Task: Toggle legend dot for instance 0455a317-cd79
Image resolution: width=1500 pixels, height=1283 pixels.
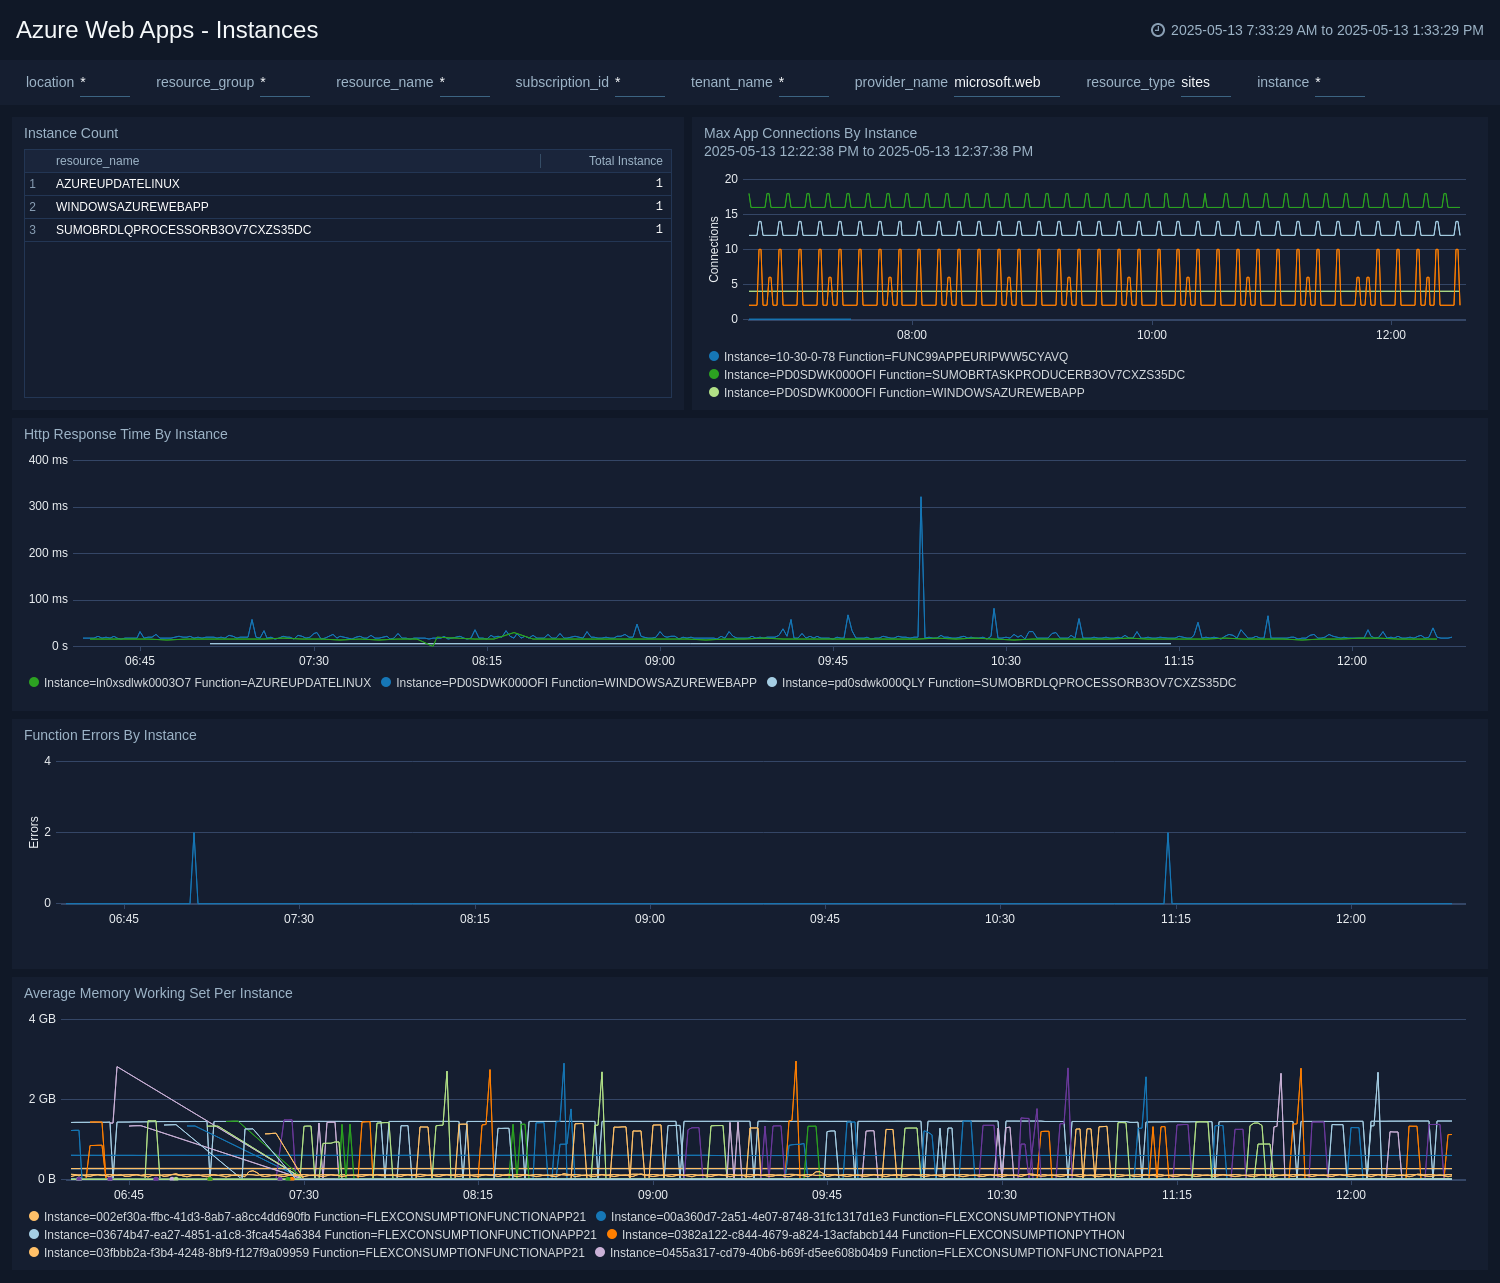Action: (x=600, y=1252)
